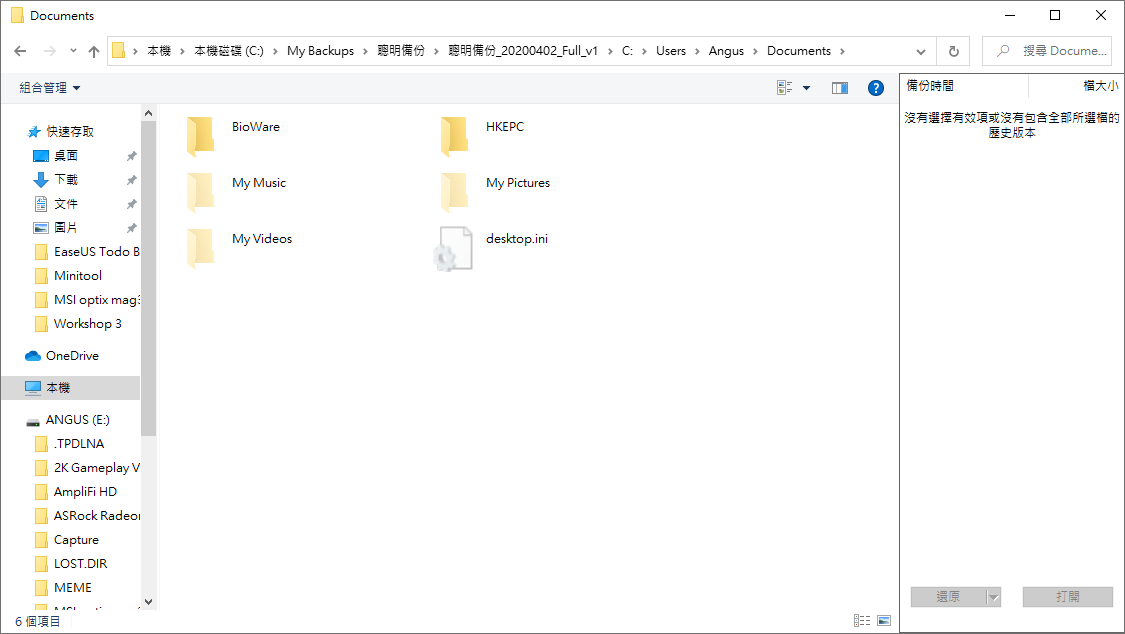
Task: Open Help with question mark icon
Action: coord(875,87)
